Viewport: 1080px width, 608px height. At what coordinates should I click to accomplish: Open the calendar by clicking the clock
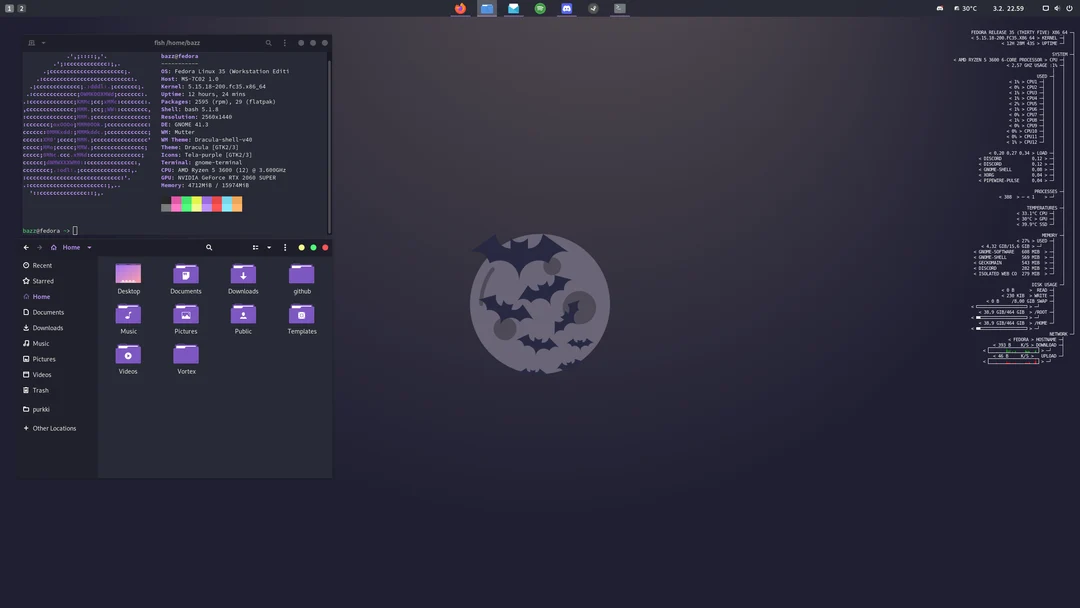pos(1008,8)
